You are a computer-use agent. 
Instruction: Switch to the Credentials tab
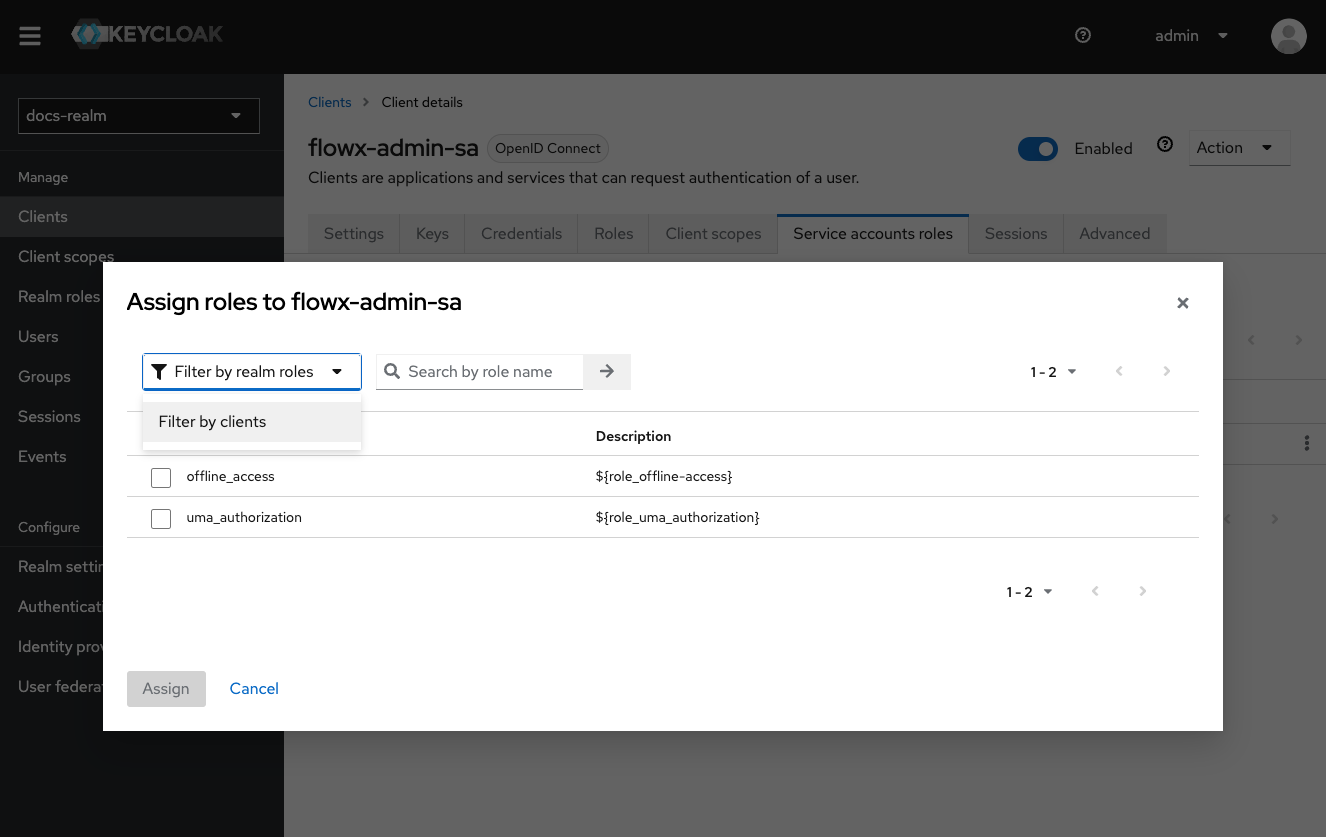pyautogui.click(x=521, y=234)
